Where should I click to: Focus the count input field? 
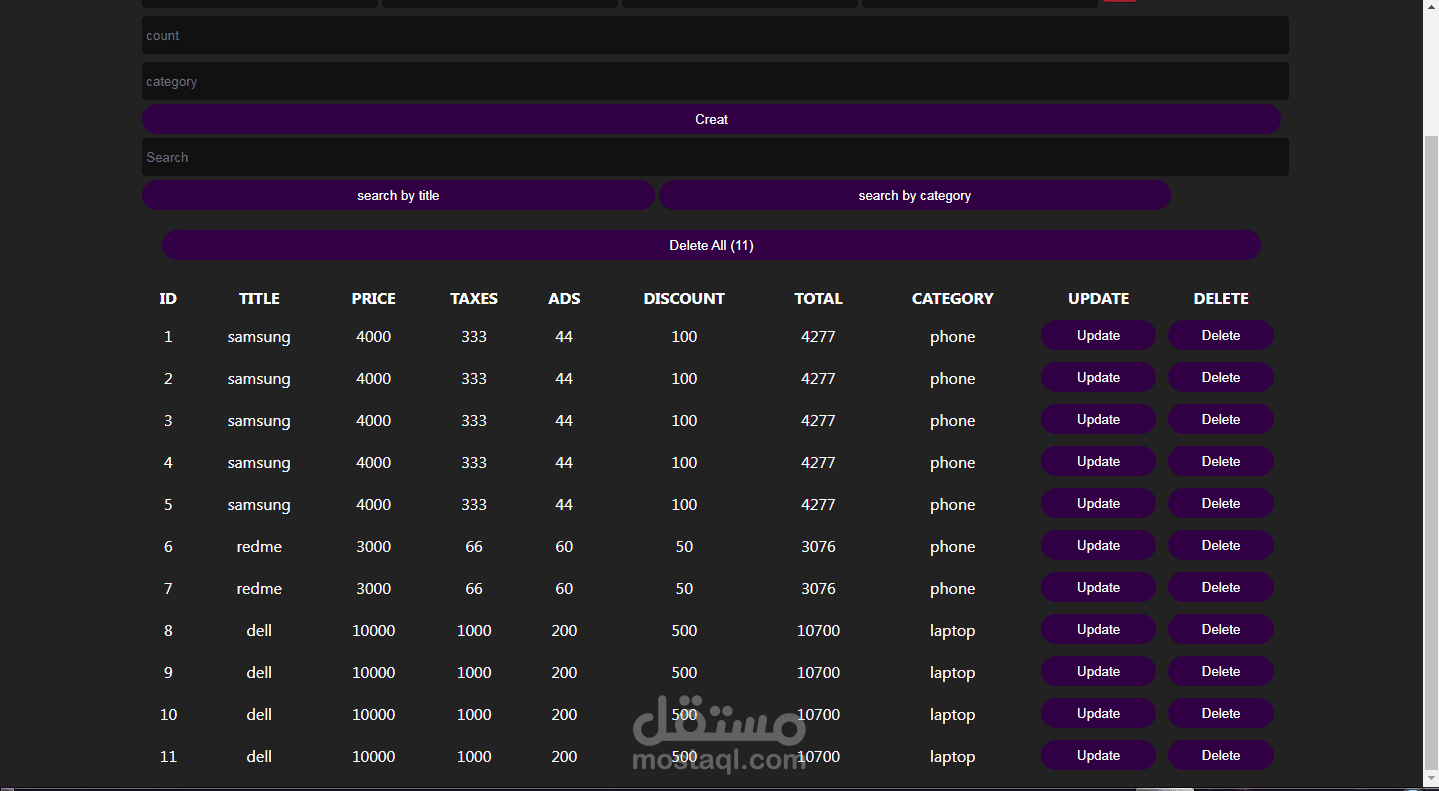click(x=715, y=35)
